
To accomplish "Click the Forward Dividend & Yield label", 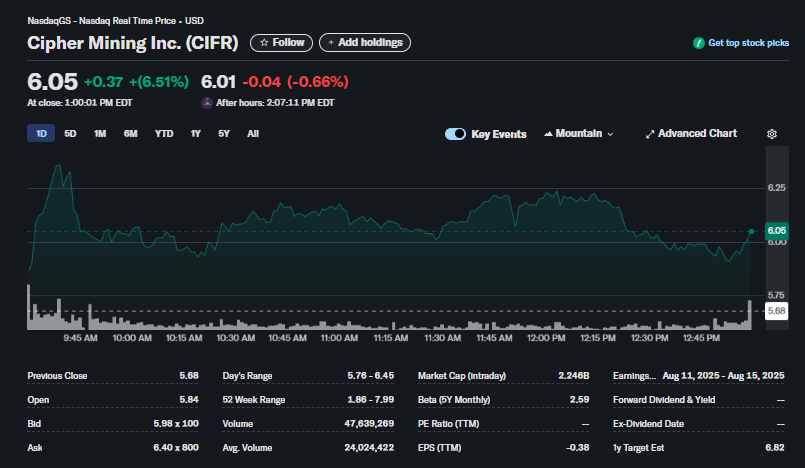I will coord(664,400).
